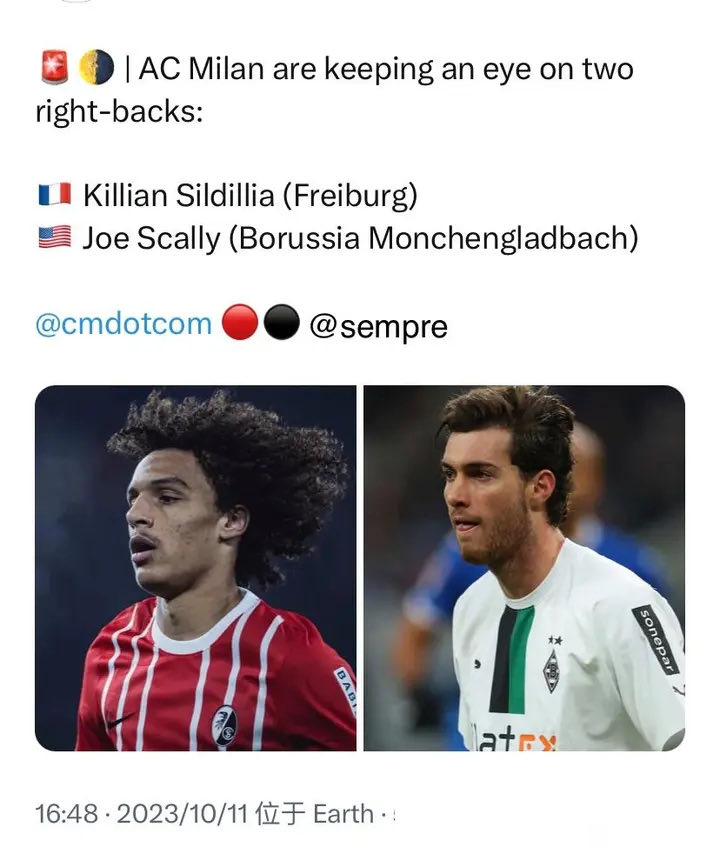Image resolution: width=720 pixels, height=854 pixels.
Task: Select the Joe Scally (Borussia Monchengladbach) line
Action: (360, 238)
